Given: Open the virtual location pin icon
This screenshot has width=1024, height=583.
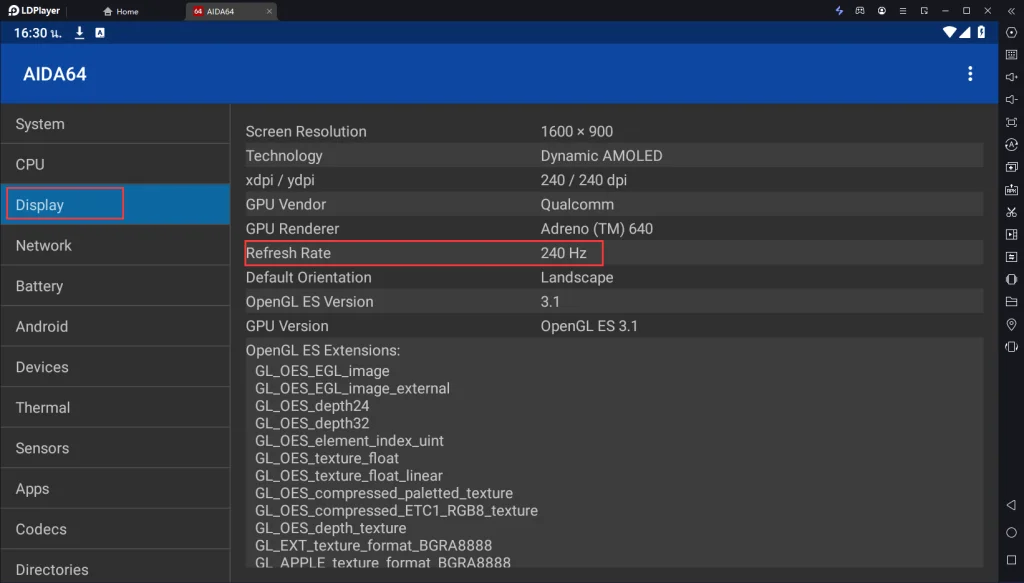Looking at the screenshot, I should tap(1011, 324).
